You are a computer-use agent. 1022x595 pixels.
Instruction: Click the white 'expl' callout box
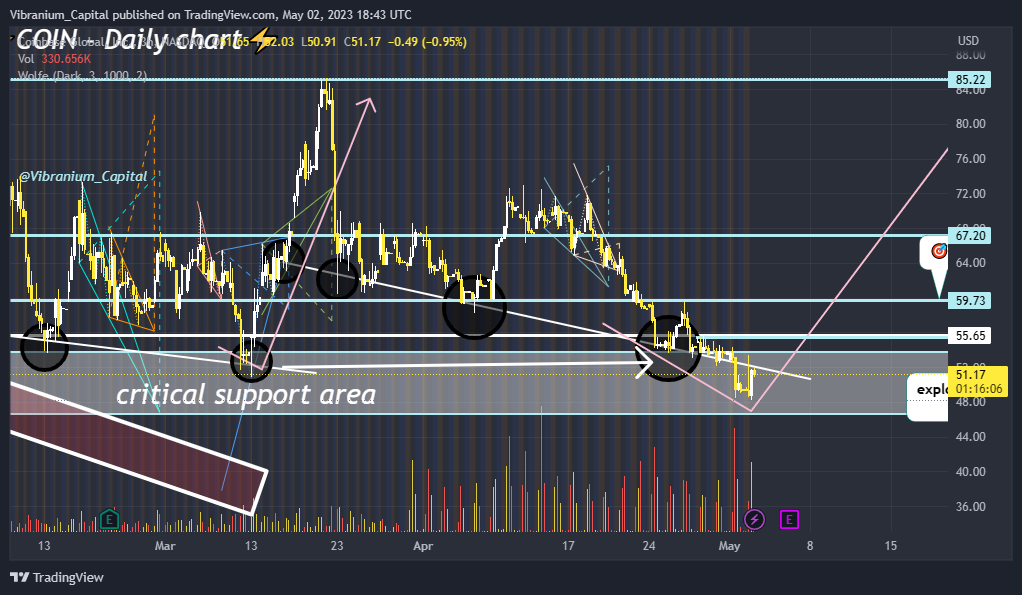click(927, 397)
